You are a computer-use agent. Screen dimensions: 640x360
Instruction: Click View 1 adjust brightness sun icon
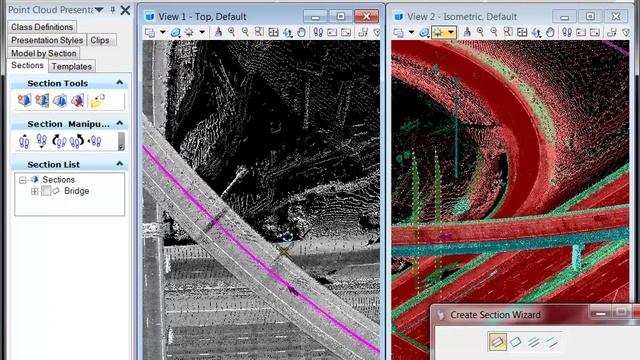[x=189, y=32]
